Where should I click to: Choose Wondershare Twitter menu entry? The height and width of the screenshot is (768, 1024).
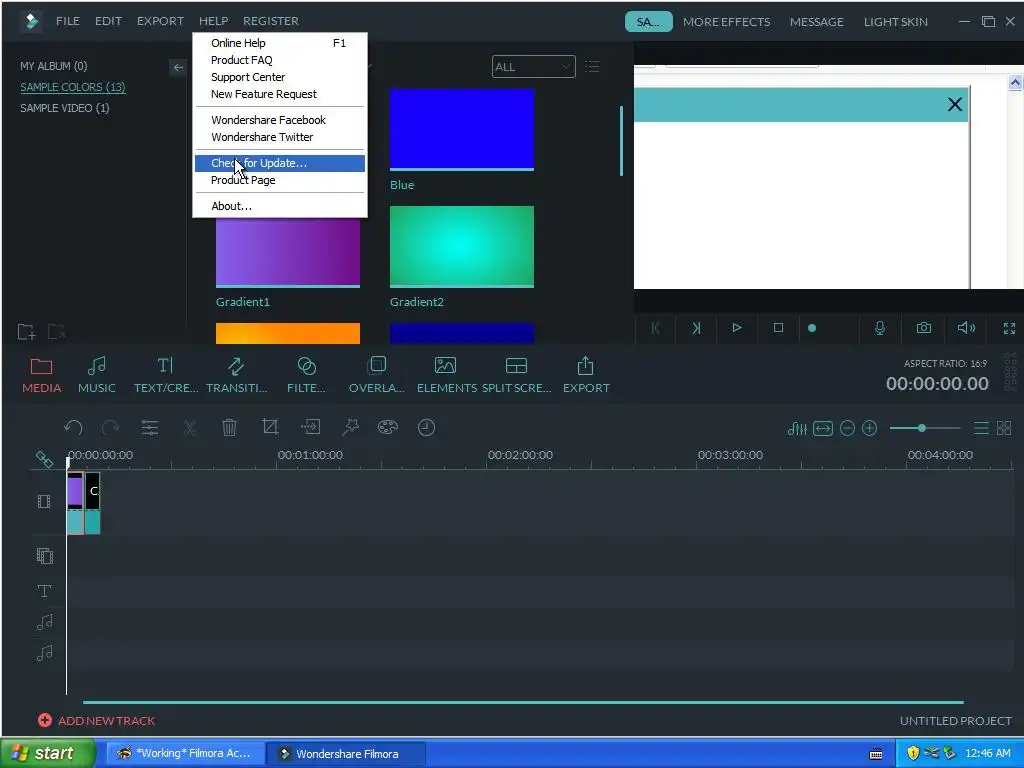click(280, 137)
